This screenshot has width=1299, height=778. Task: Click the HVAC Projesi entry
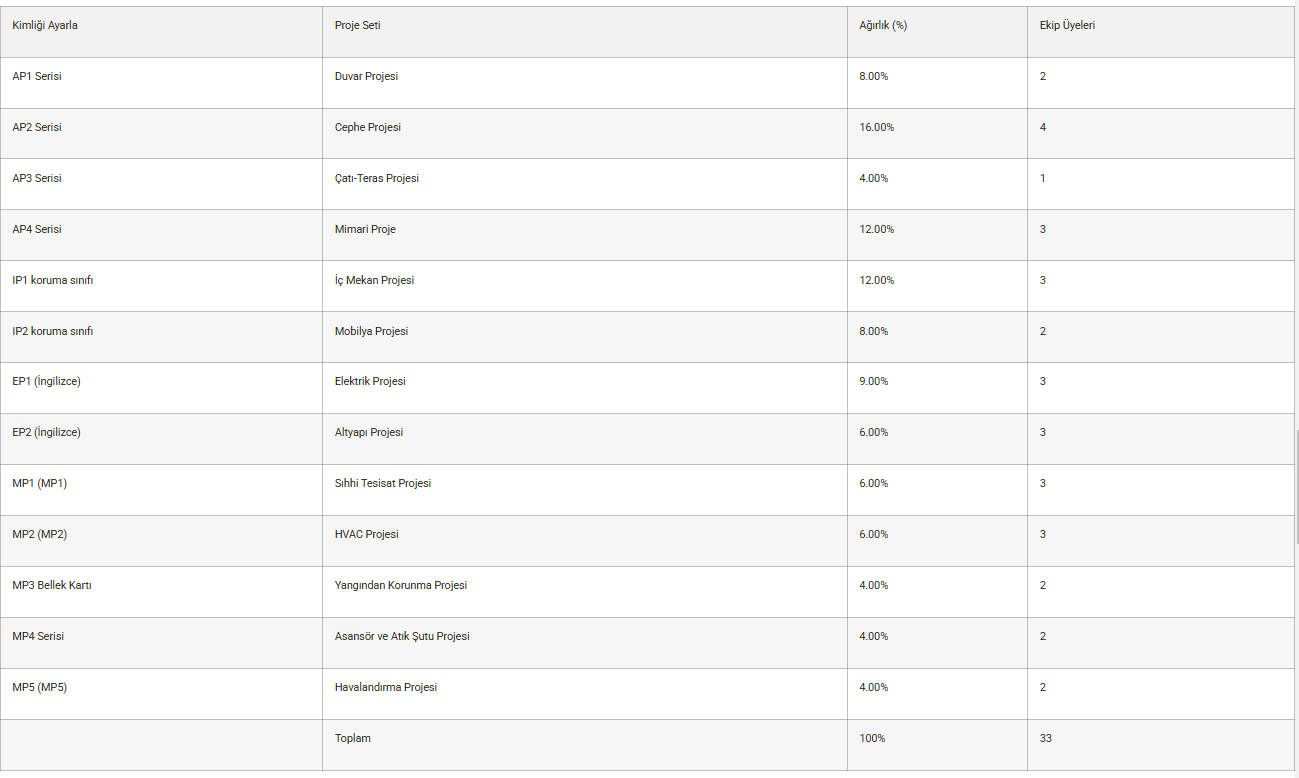coord(367,534)
